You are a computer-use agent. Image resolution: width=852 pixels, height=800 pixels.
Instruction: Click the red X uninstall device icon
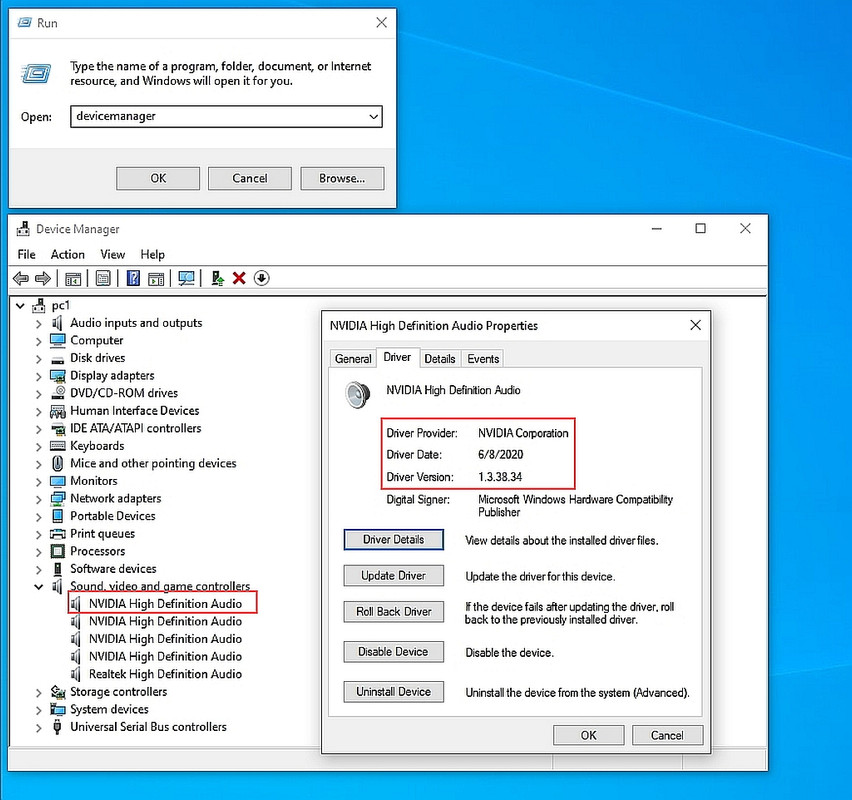tap(239, 278)
